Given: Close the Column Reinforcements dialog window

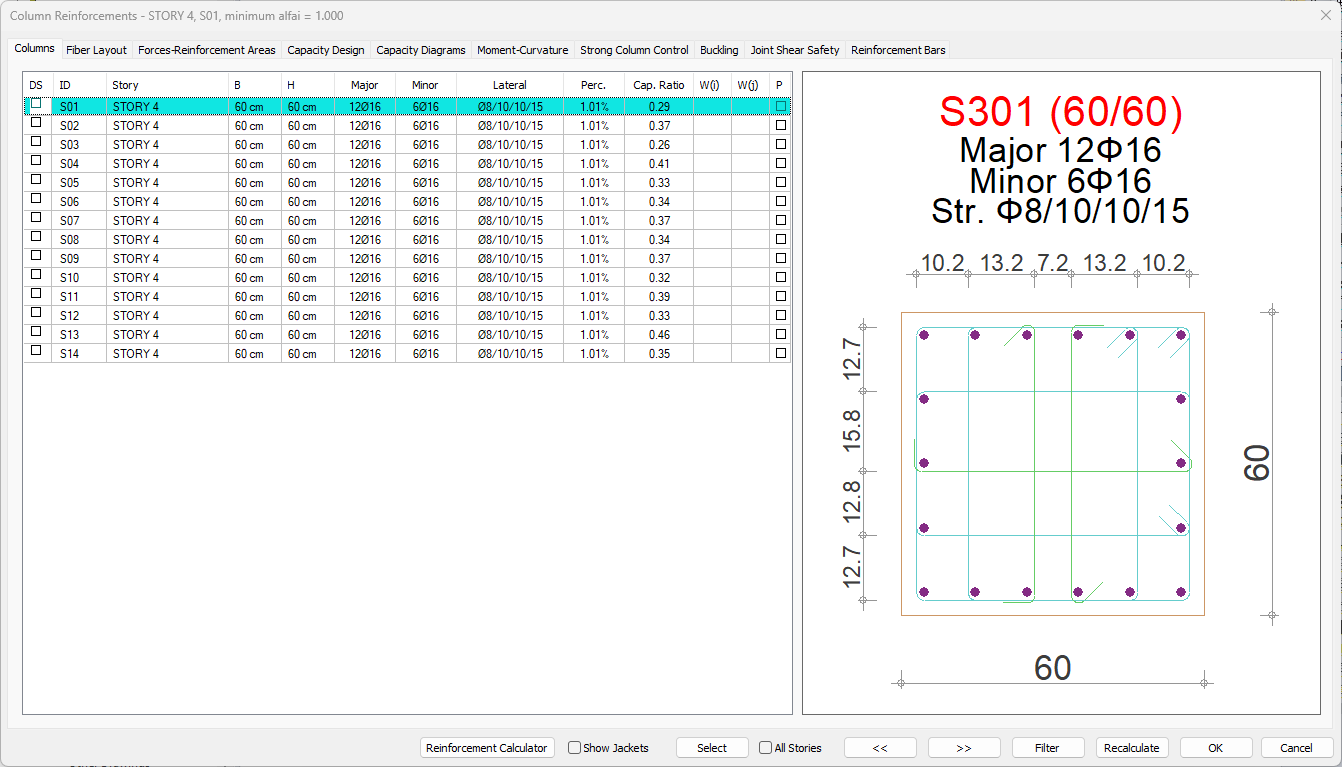Looking at the screenshot, I should tap(1325, 15).
